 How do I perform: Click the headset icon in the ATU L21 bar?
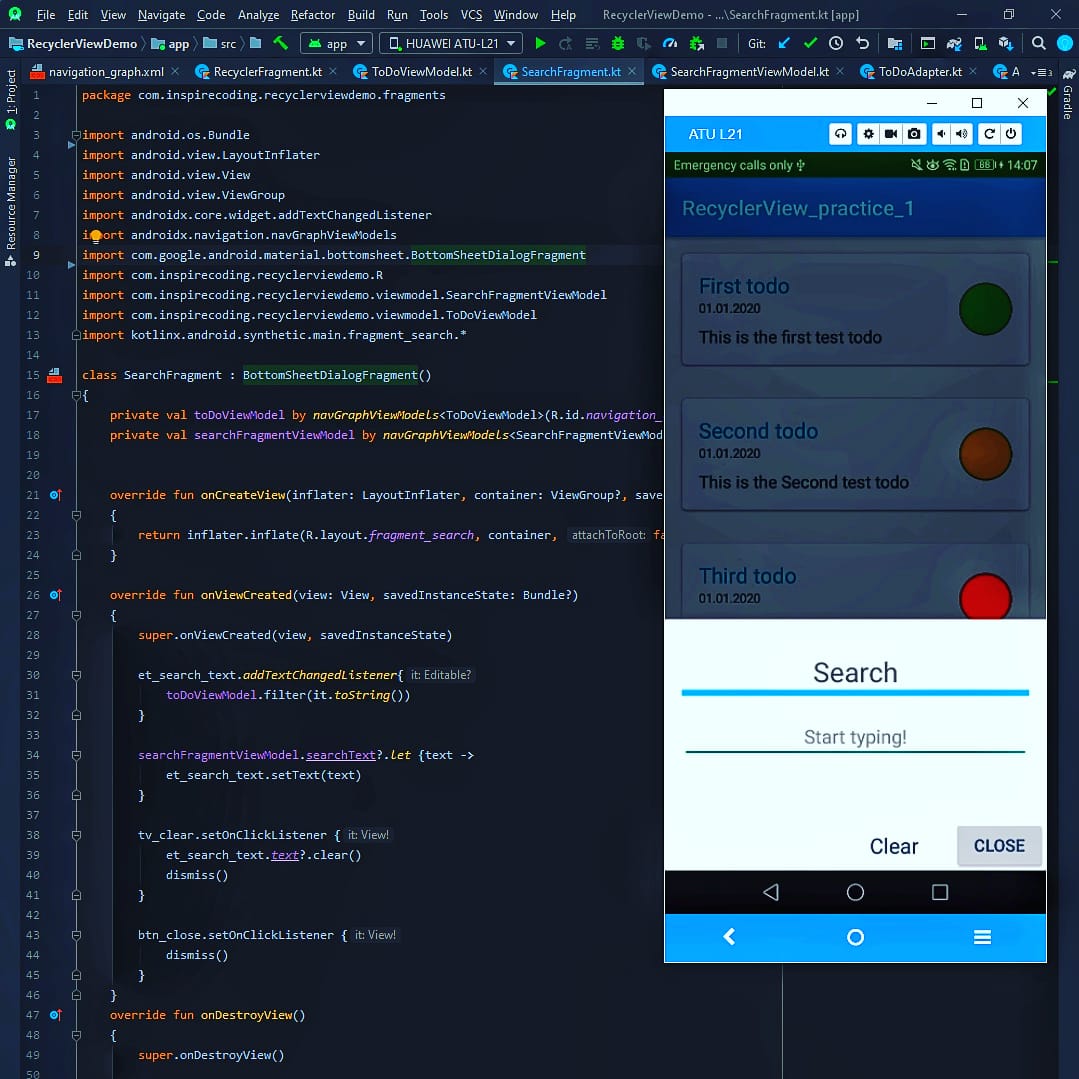click(840, 133)
